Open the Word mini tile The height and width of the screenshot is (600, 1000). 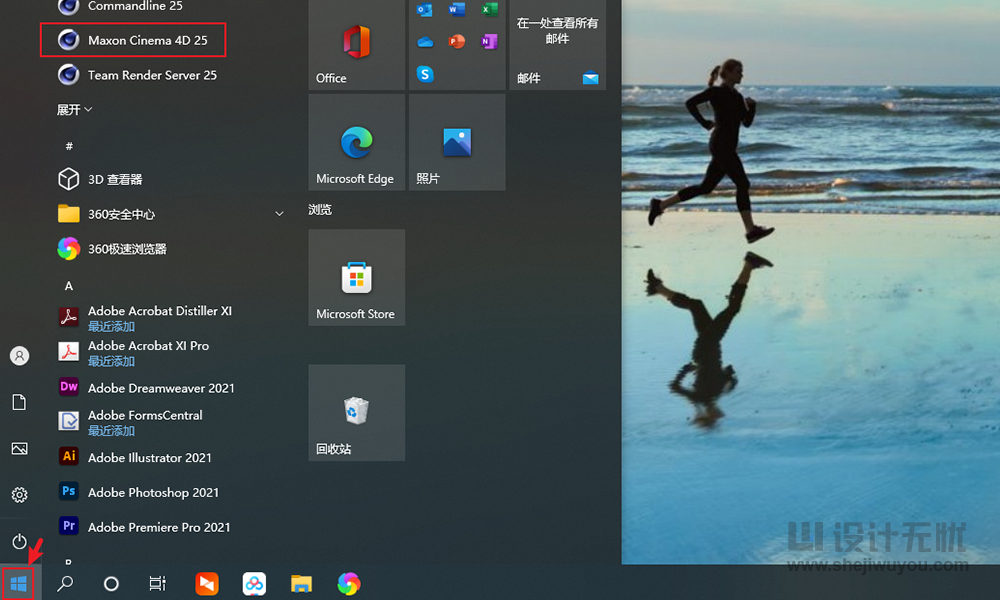[x=457, y=10]
